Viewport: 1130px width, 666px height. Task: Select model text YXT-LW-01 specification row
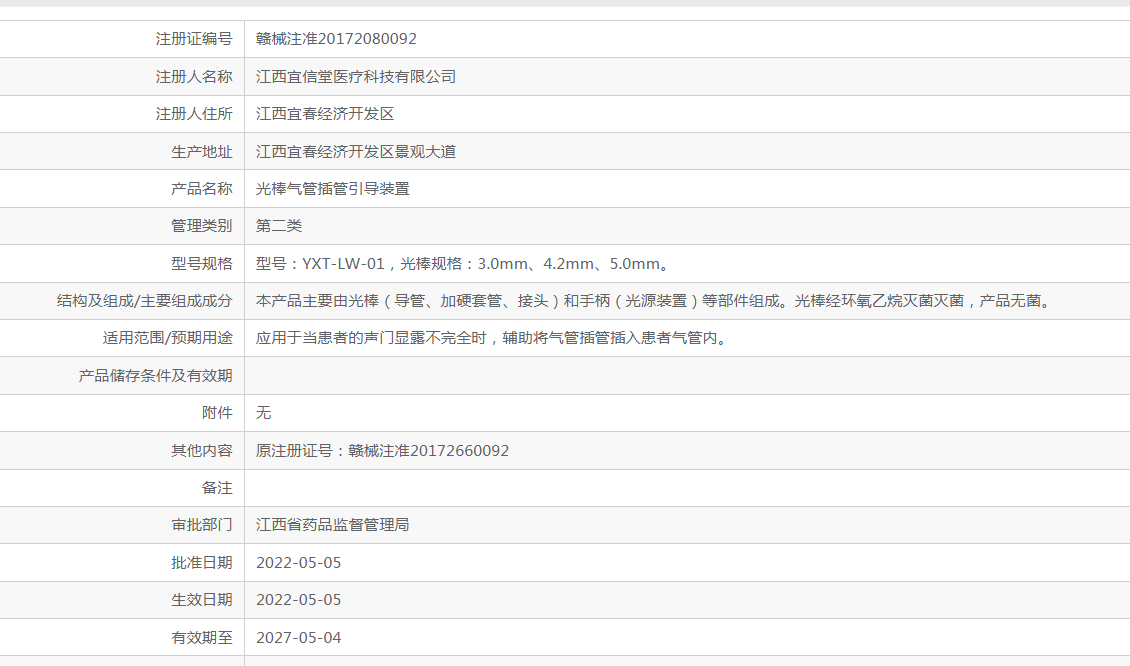pos(463,263)
